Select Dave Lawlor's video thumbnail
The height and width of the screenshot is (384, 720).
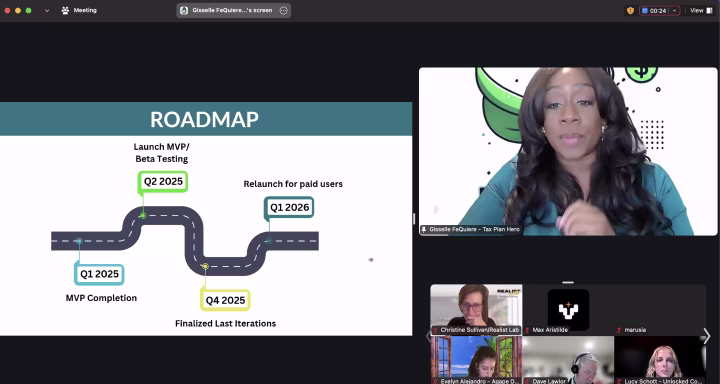568,360
